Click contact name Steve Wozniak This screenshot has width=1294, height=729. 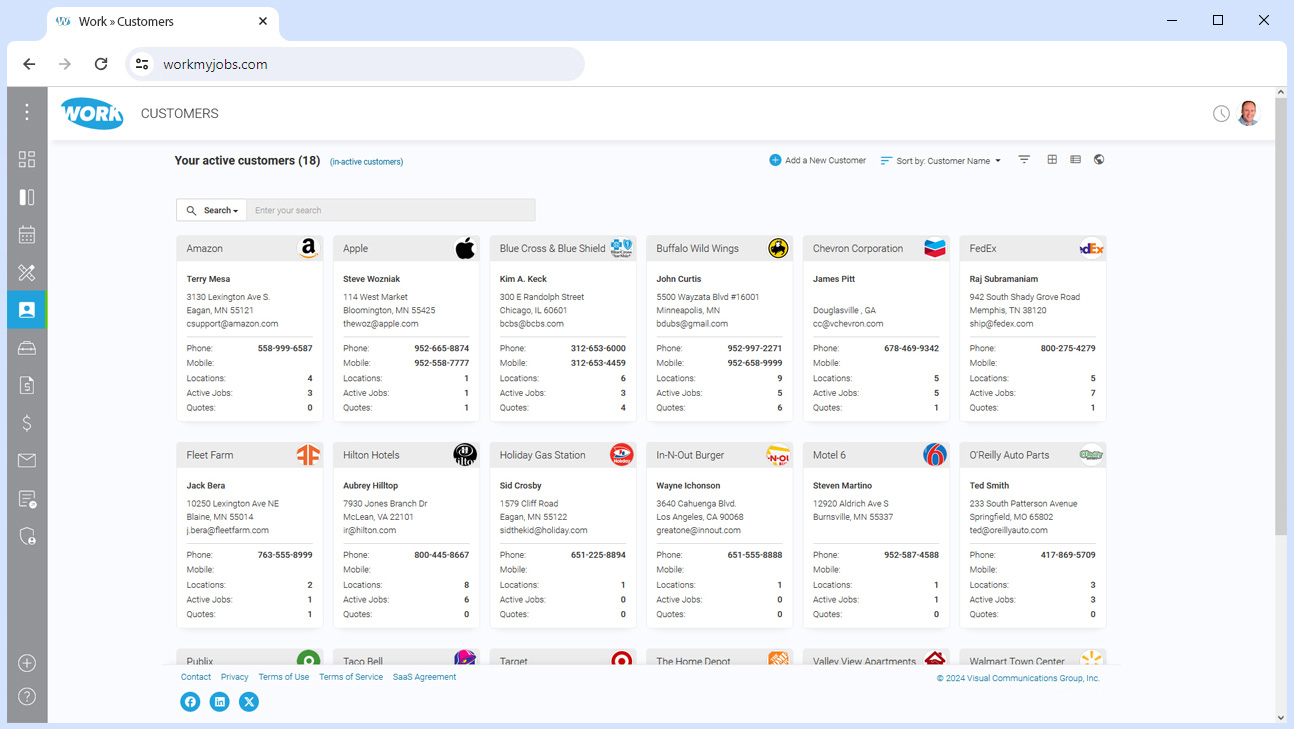point(372,279)
